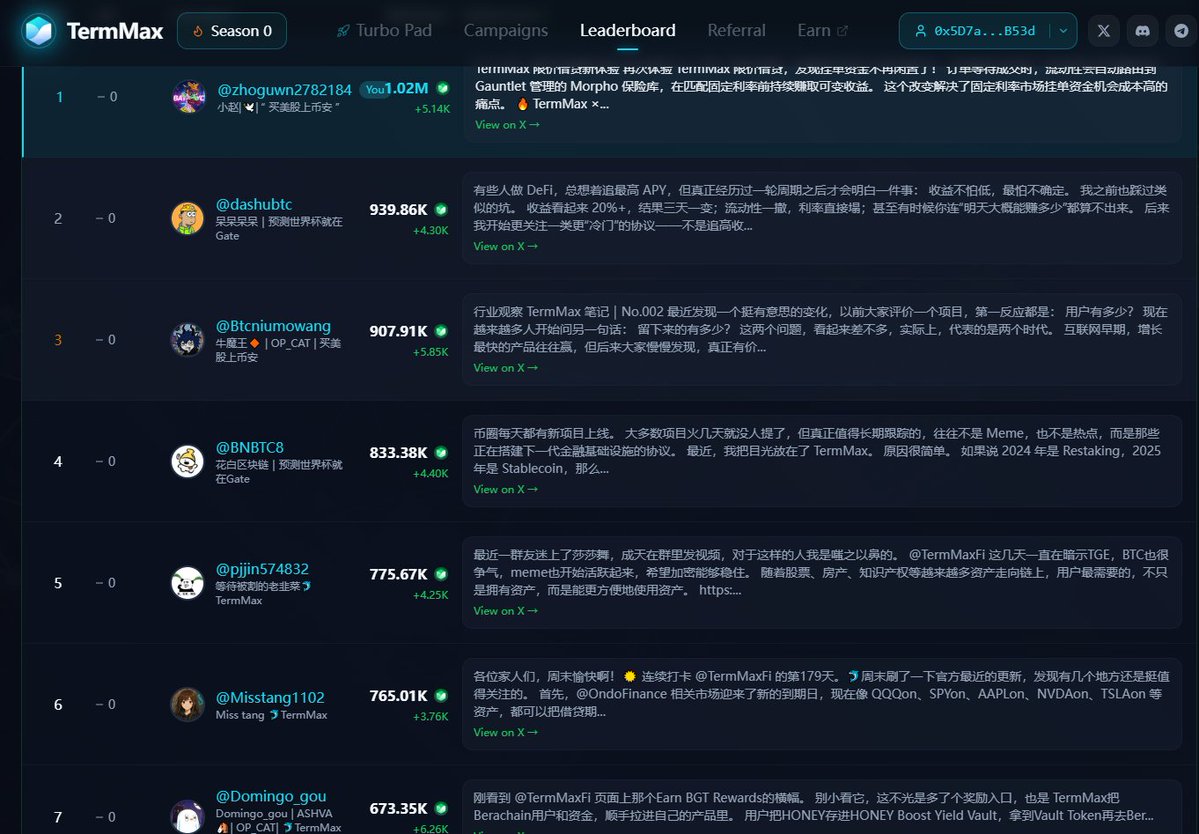The width and height of the screenshot is (1199, 834).
Task: Click the Season 0 button
Action: pos(232,31)
